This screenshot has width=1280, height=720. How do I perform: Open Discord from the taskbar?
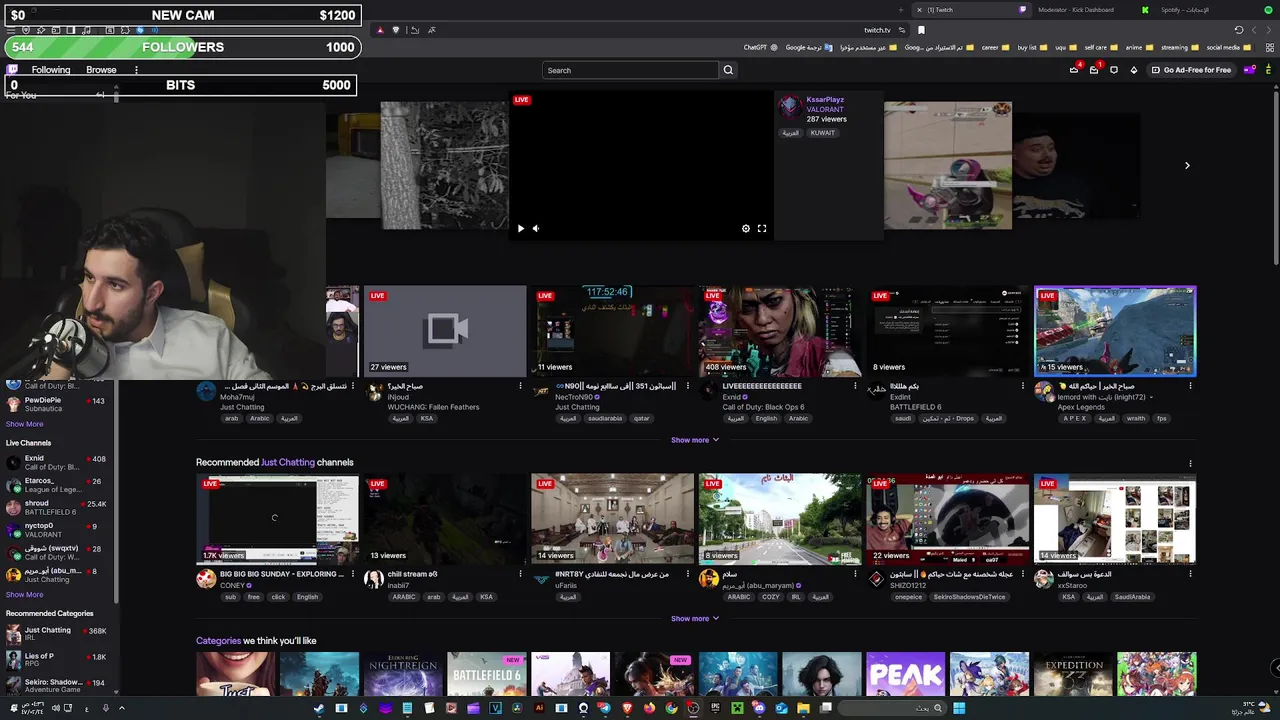point(758,708)
